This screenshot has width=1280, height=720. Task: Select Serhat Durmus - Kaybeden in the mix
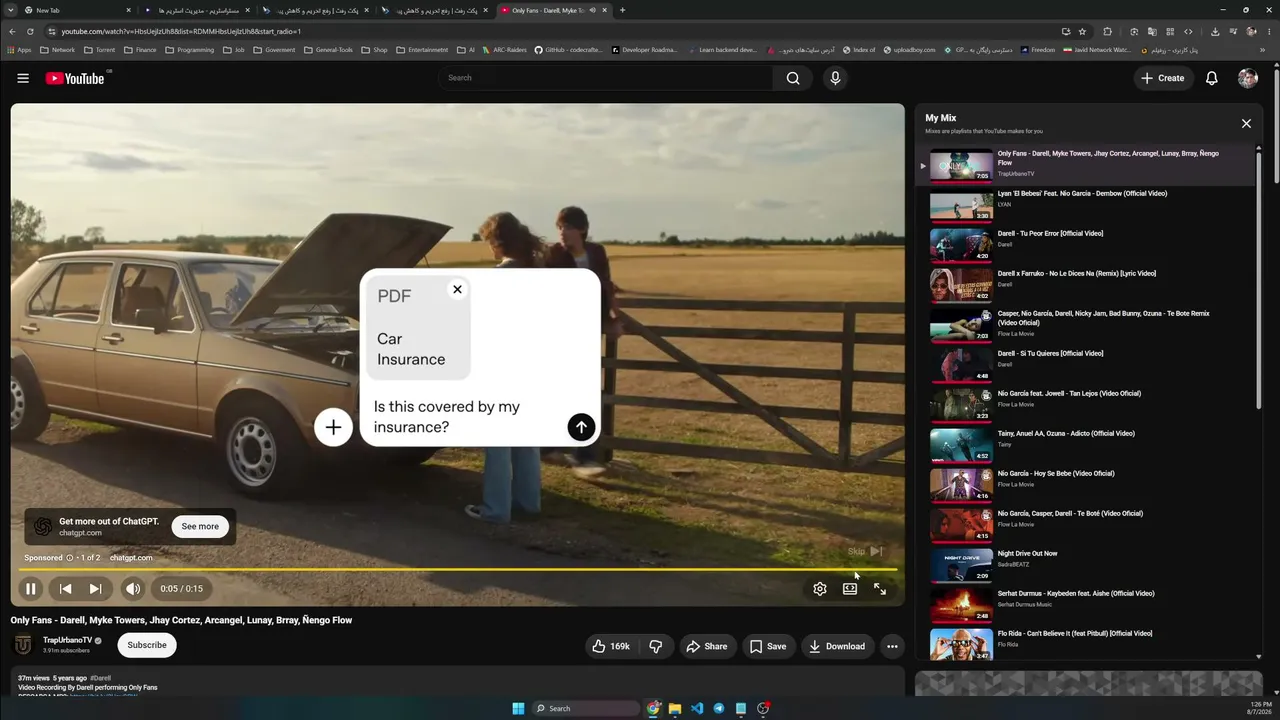coord(1087,605)
